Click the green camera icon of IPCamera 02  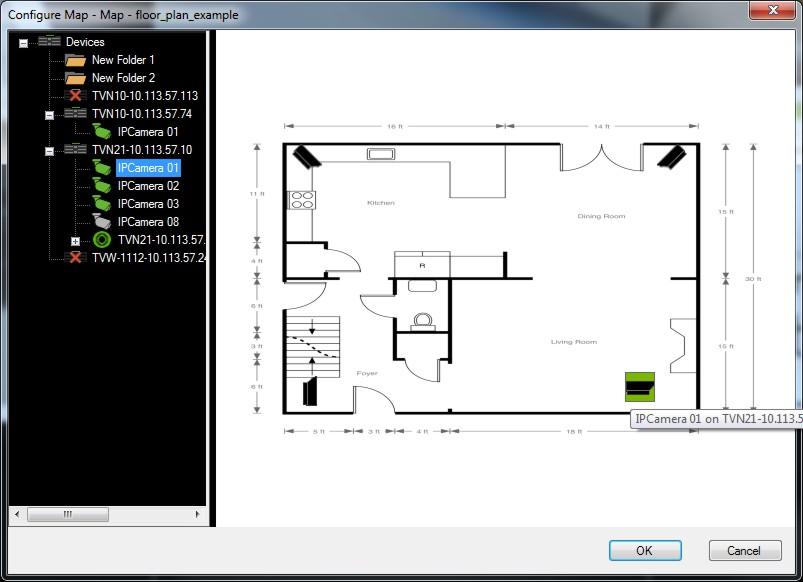(x=101, y=185)
